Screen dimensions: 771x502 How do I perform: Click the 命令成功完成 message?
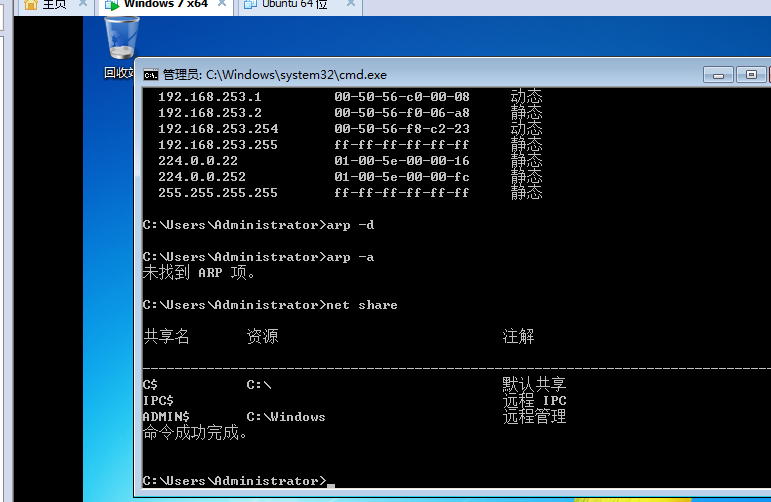(x=195, y=433)
